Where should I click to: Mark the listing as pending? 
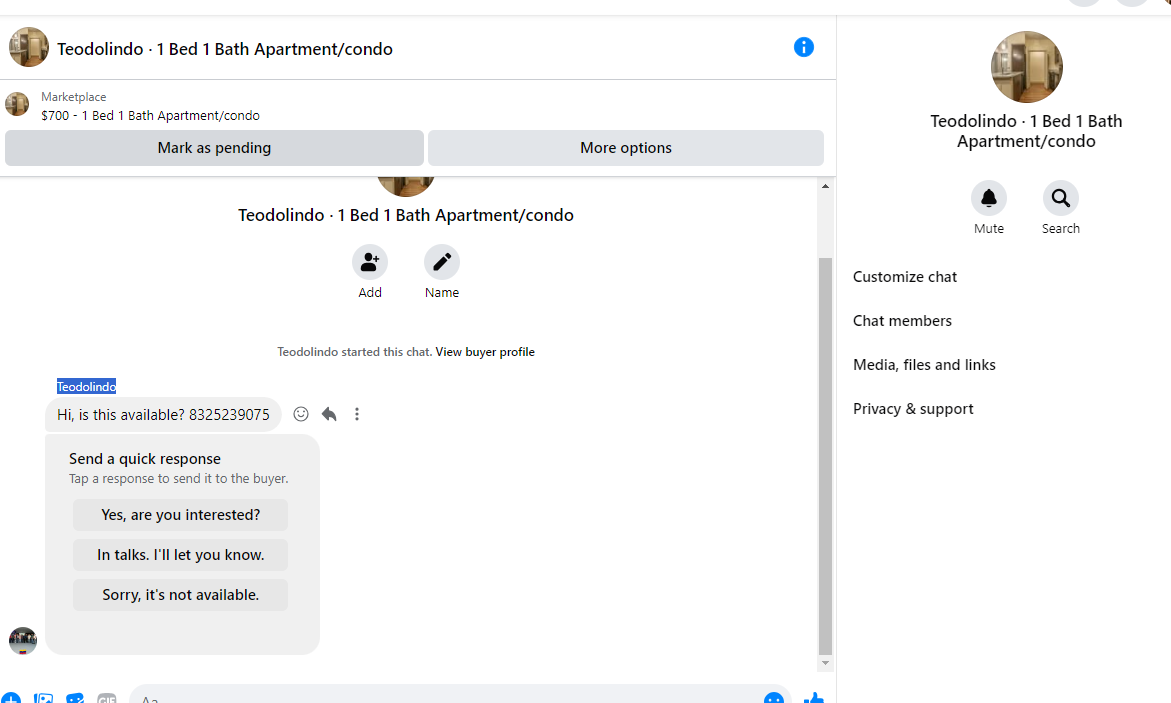tap(214, 148)
